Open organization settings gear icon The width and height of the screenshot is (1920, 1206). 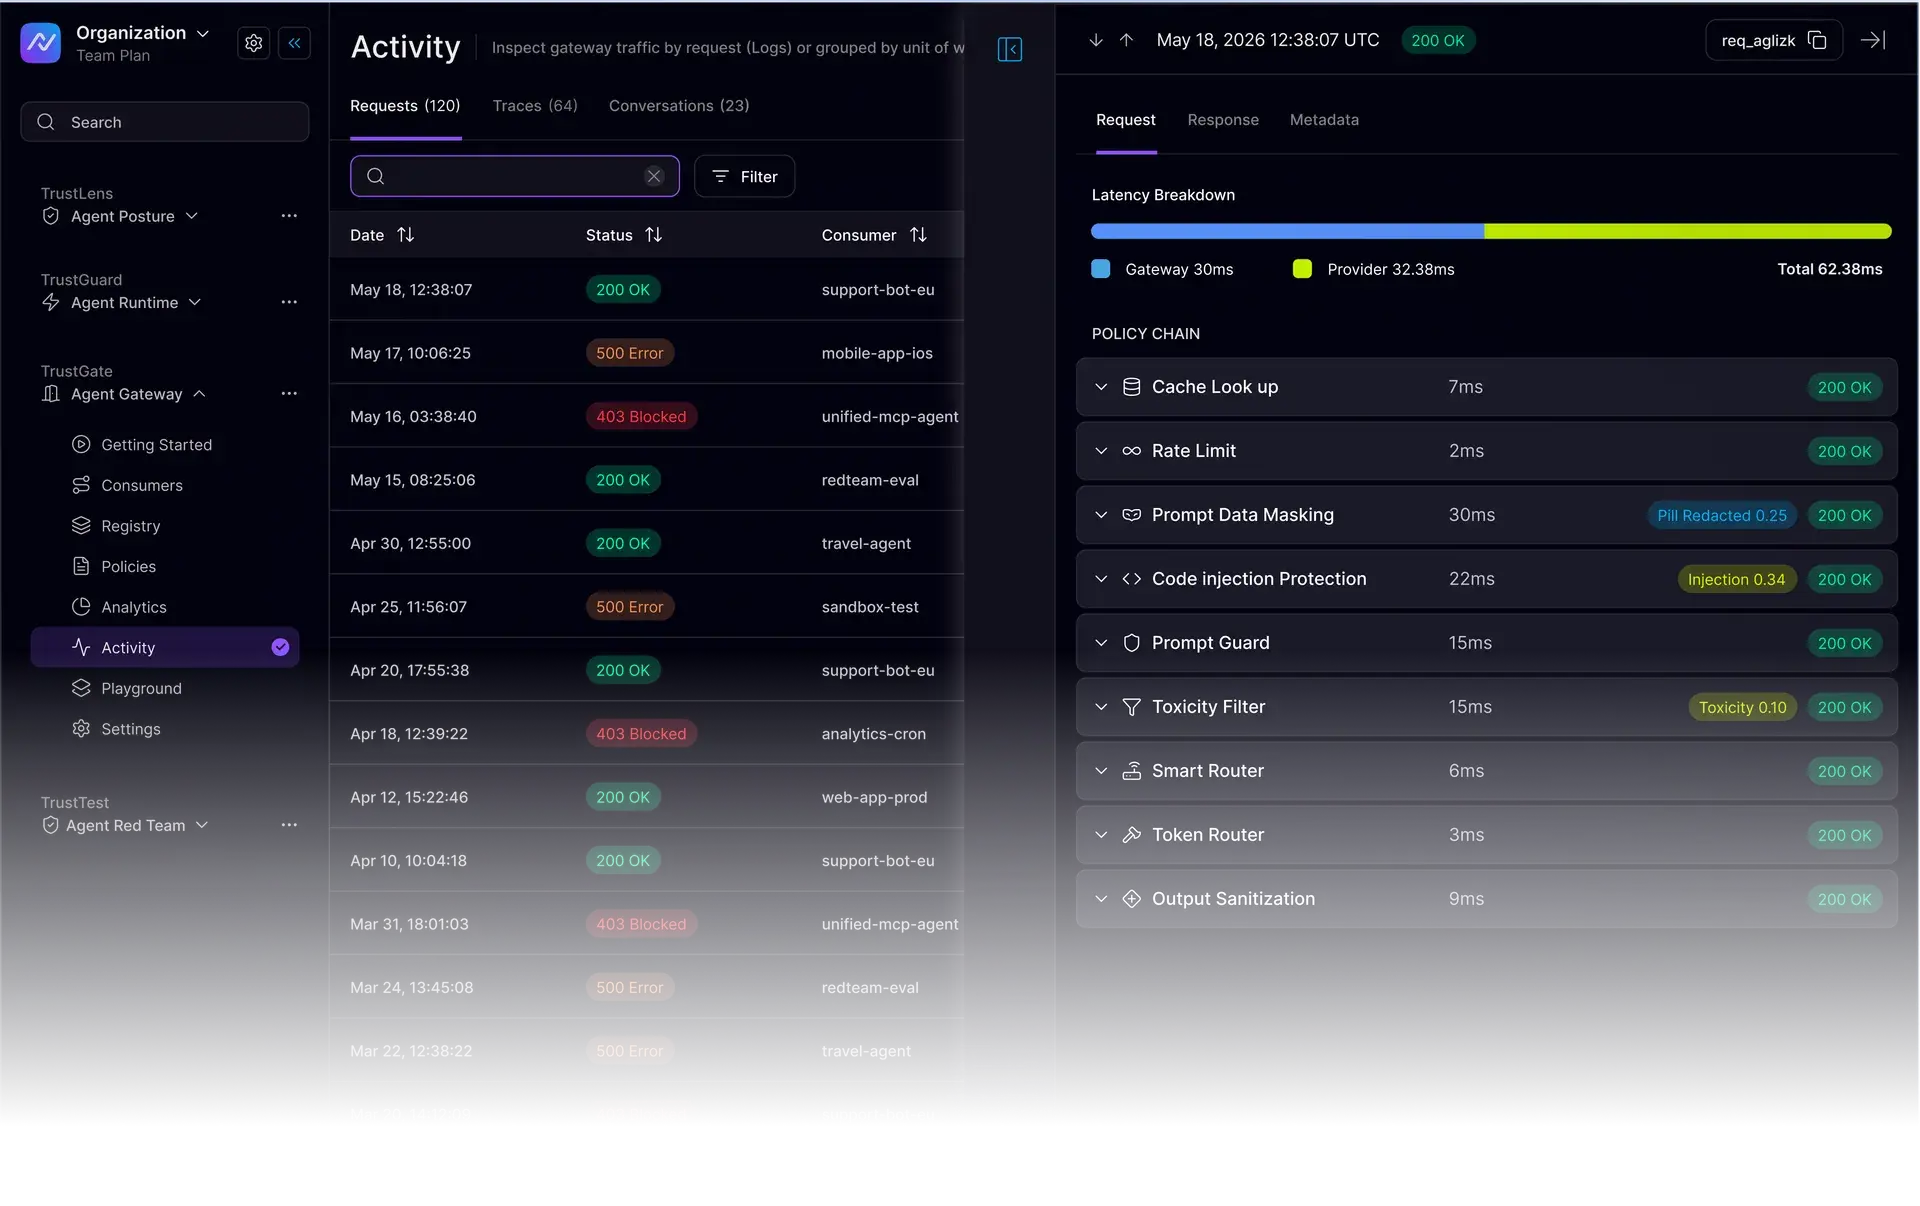coord(253,43)
